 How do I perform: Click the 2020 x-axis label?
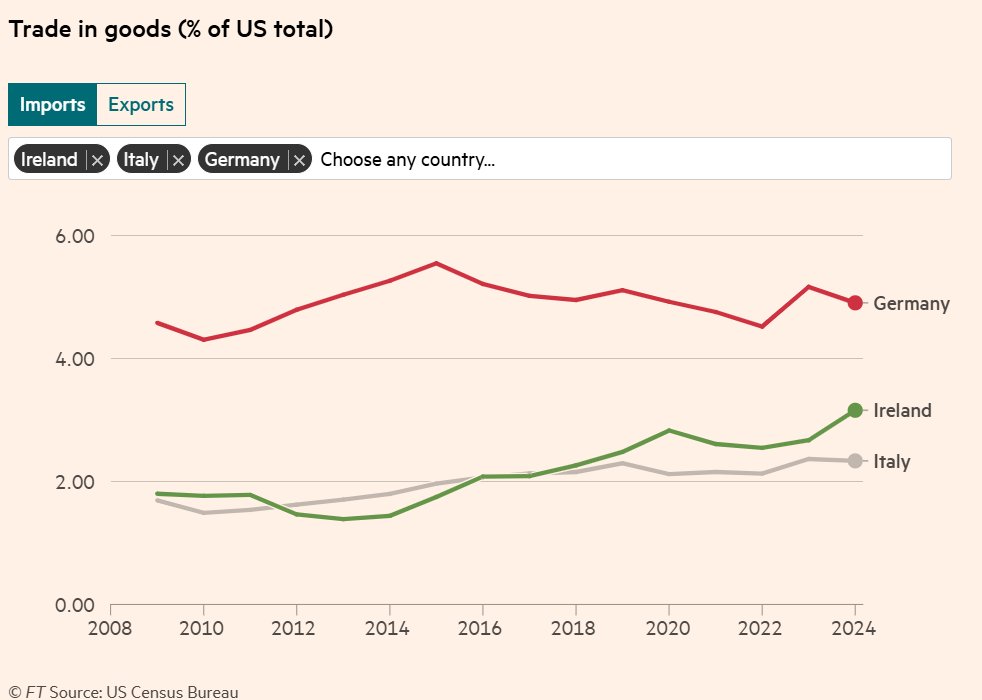pos(668,628)
